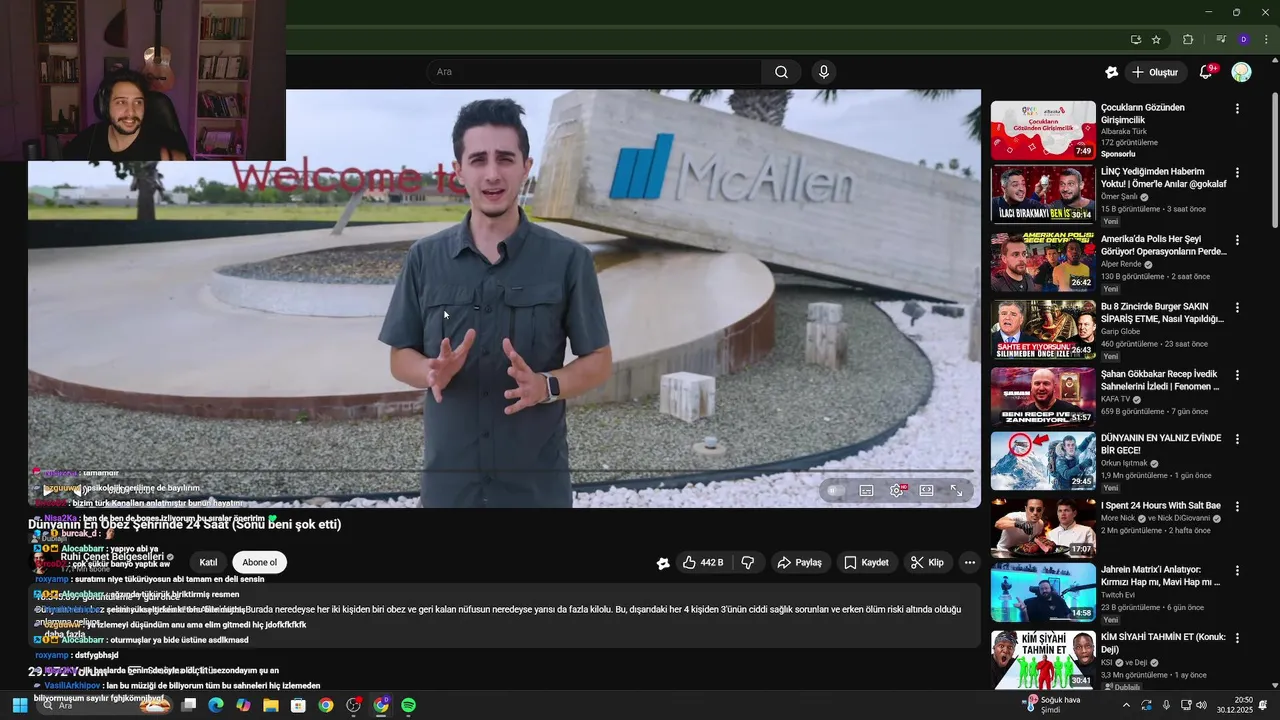Open player settings gear icon
This screenshot has height=720, width=1280.
(897, 490)
